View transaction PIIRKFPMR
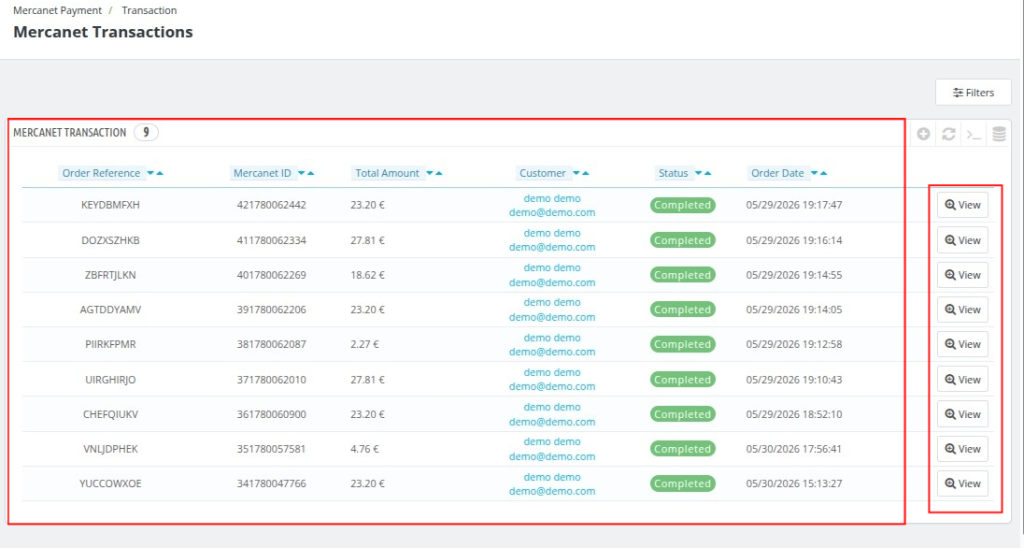 (963, 344)
